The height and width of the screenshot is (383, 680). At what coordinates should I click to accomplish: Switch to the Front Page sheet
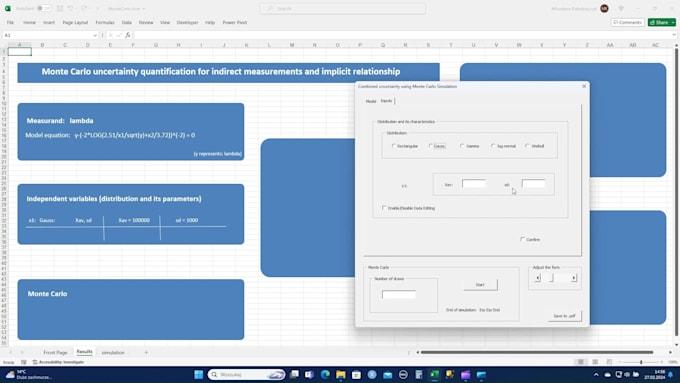coord(56,353)
